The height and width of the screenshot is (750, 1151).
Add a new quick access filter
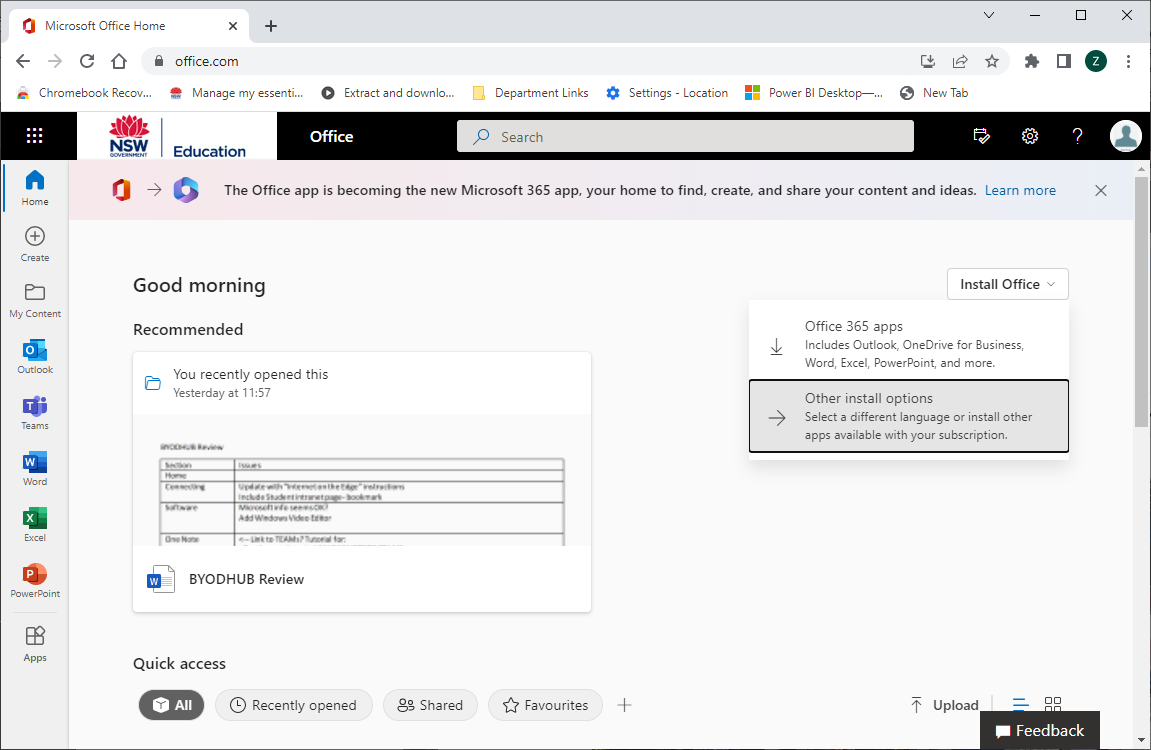point(624,705)
